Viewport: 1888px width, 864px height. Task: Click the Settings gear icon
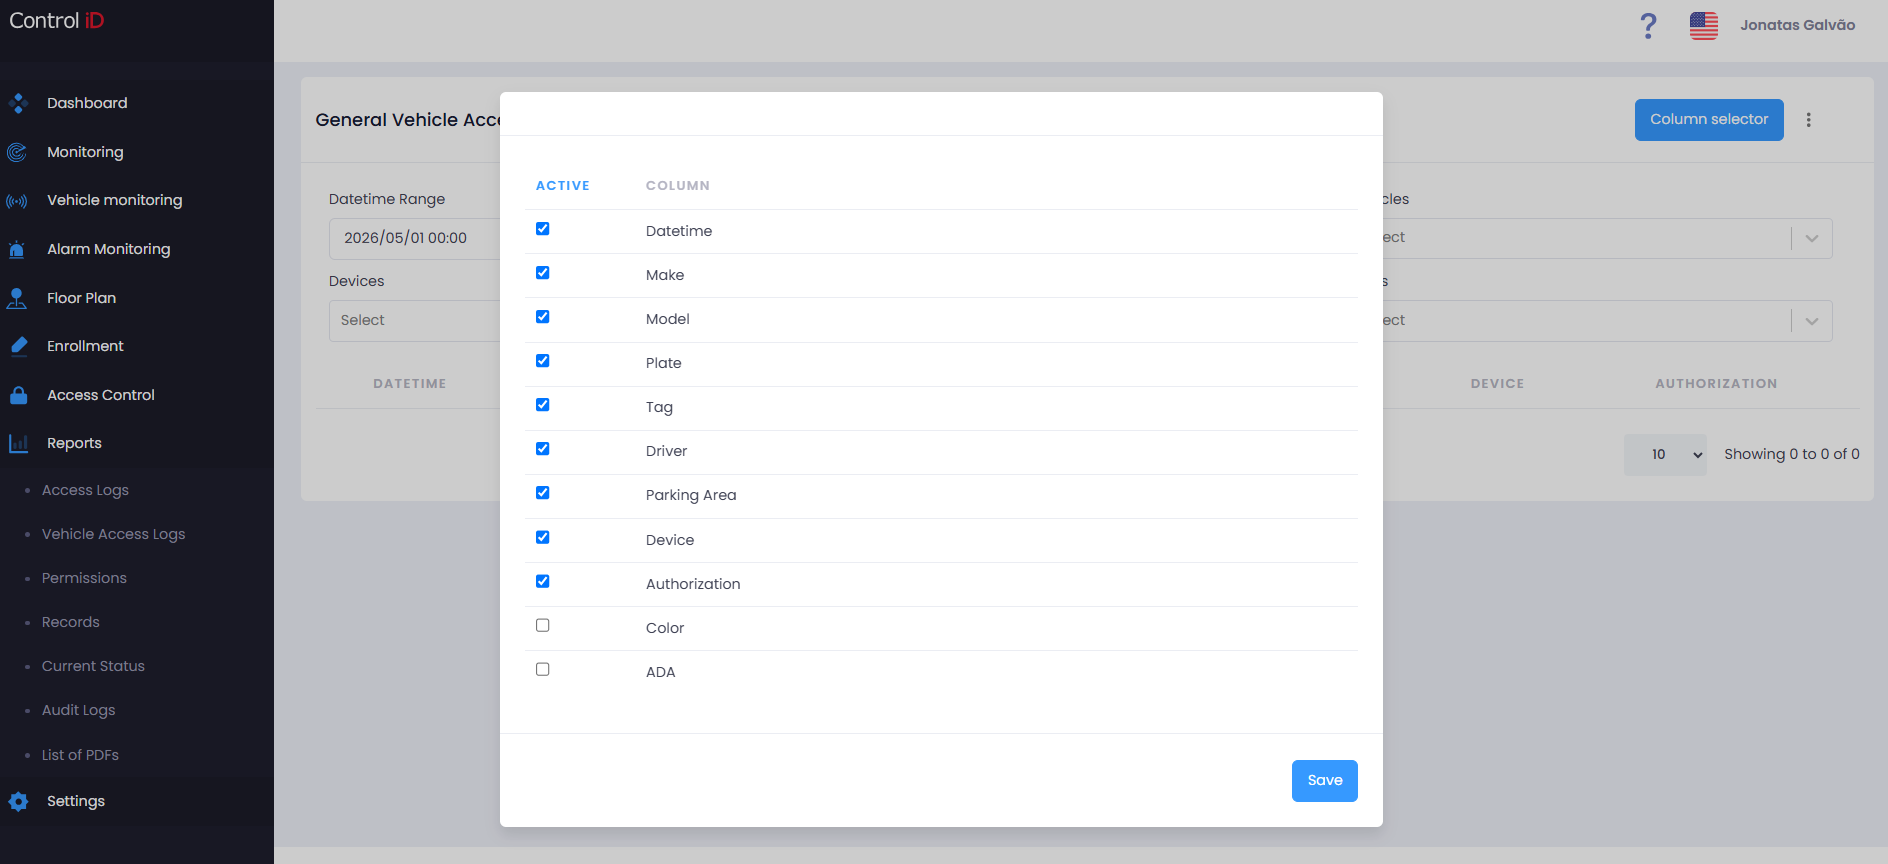tap(18, 801)
